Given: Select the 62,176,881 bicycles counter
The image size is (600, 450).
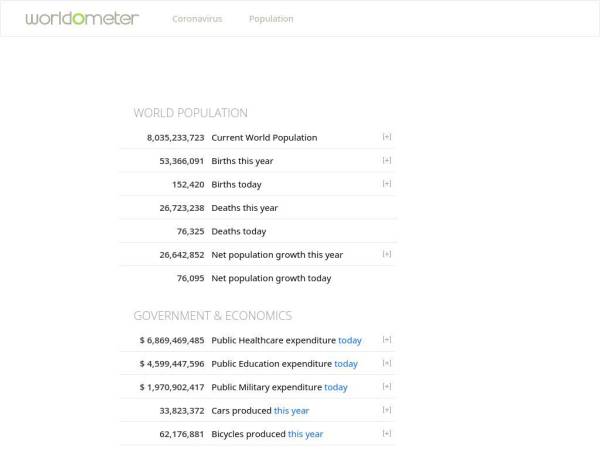Looking at the screenshot, I should tap(182, 434).
